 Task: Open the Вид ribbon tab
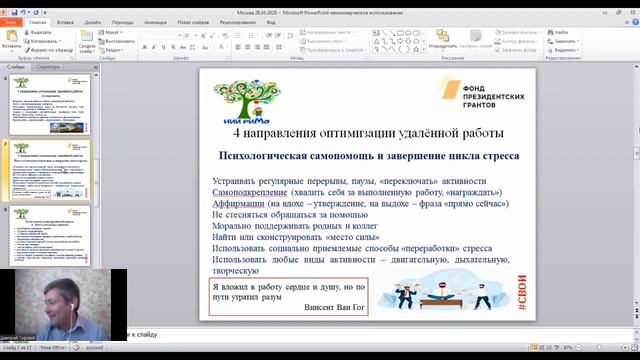click(x=271, y=22)
